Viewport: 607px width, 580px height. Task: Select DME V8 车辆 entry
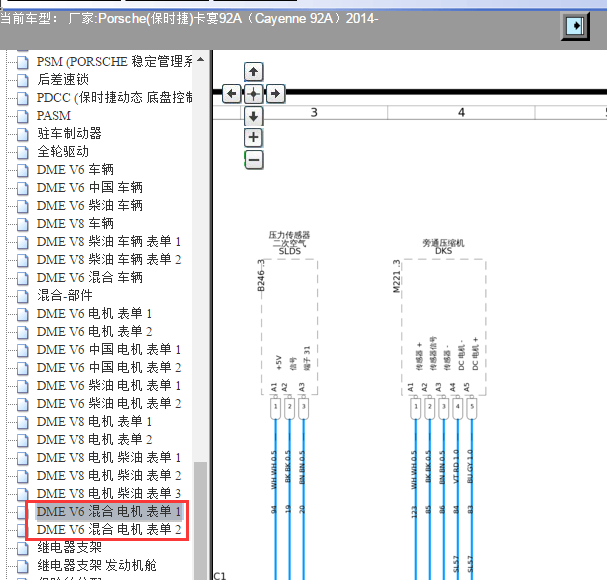[x=75, y=223]
